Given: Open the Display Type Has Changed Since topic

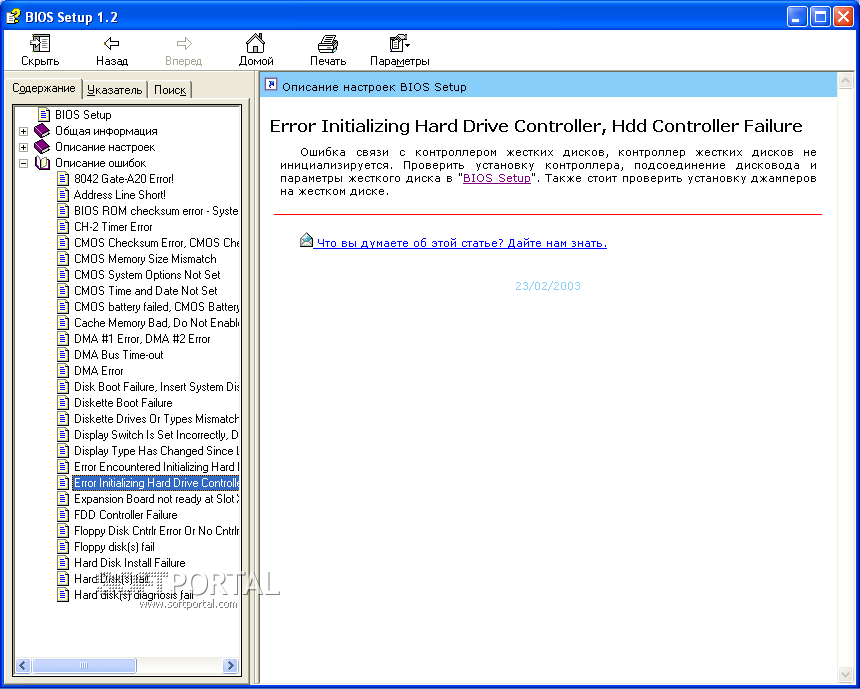Looking at the screenshot, I should pyautogui.click(x=156, y=451).
